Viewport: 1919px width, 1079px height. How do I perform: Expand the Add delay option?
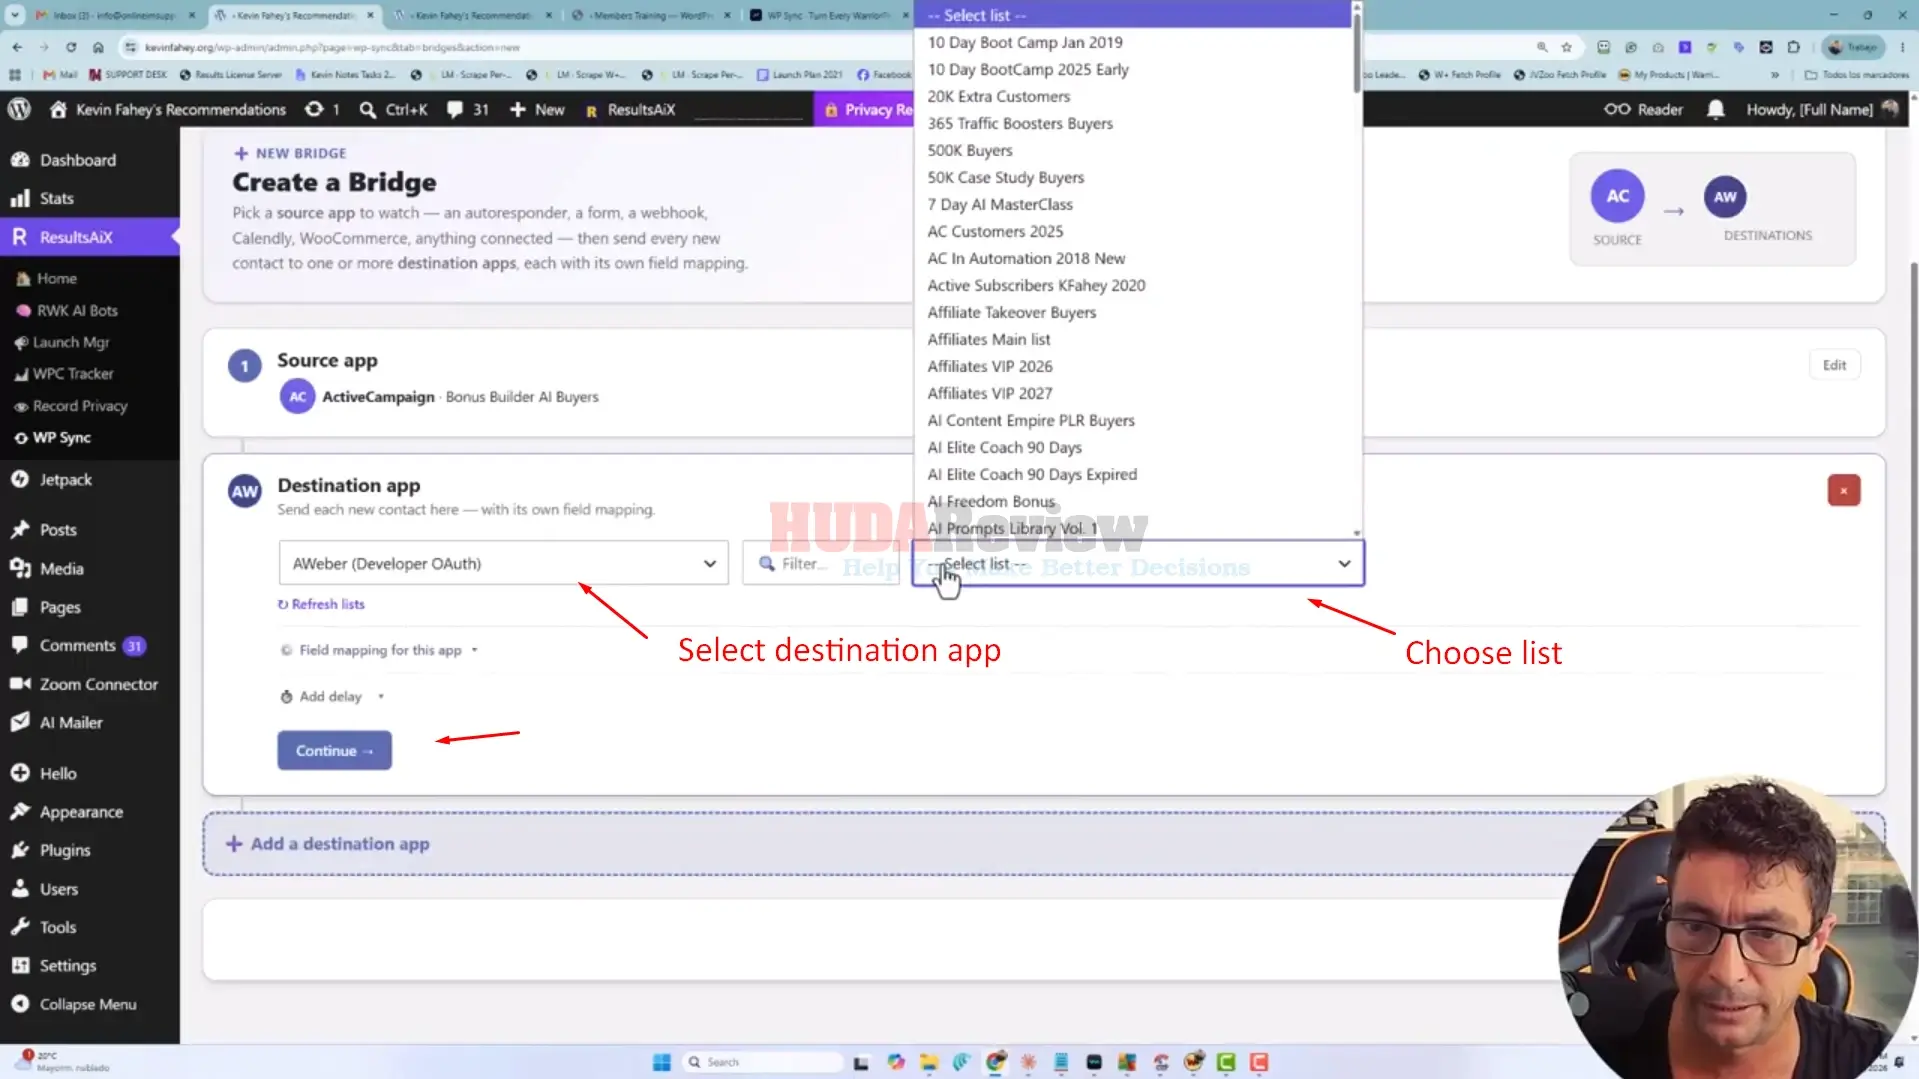pos(331,696)
